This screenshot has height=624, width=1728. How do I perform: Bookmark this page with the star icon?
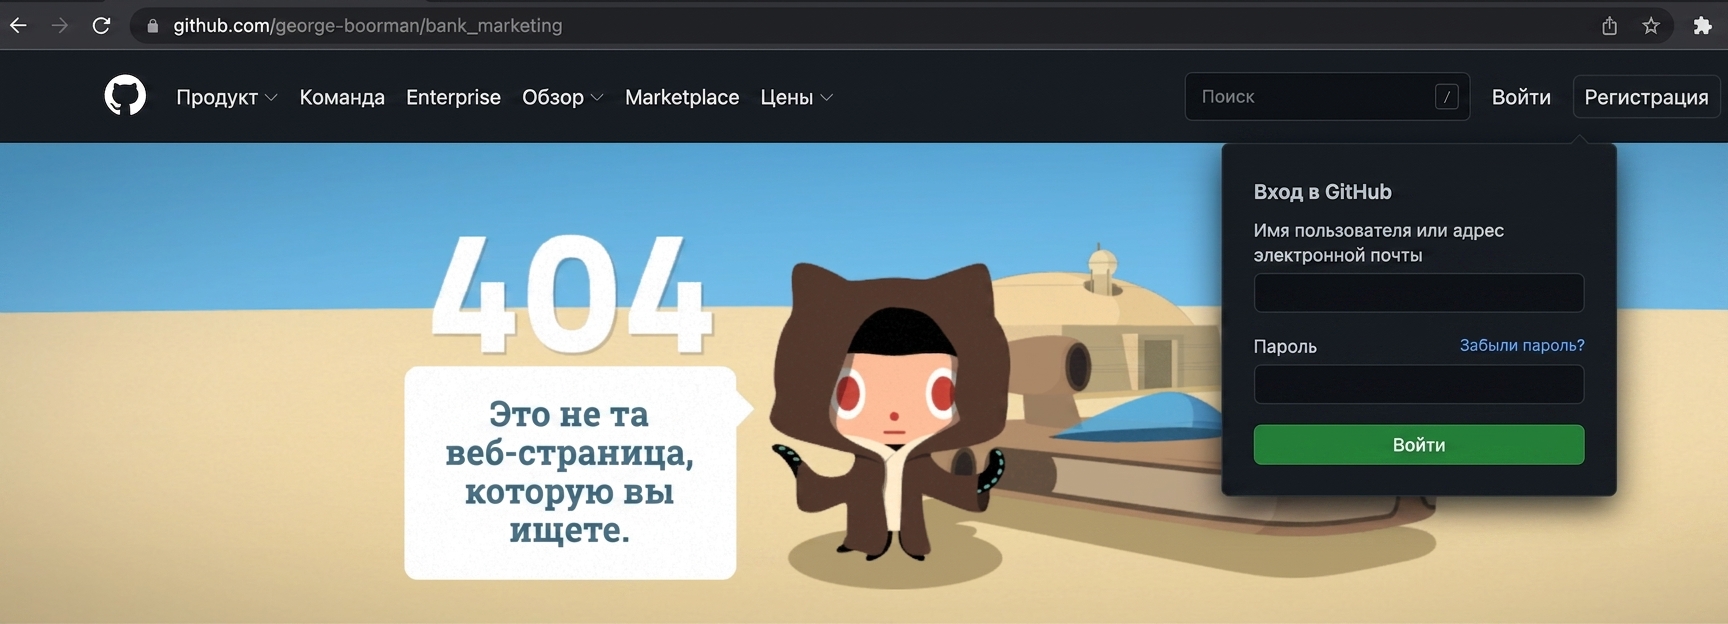pos(1651,26)
